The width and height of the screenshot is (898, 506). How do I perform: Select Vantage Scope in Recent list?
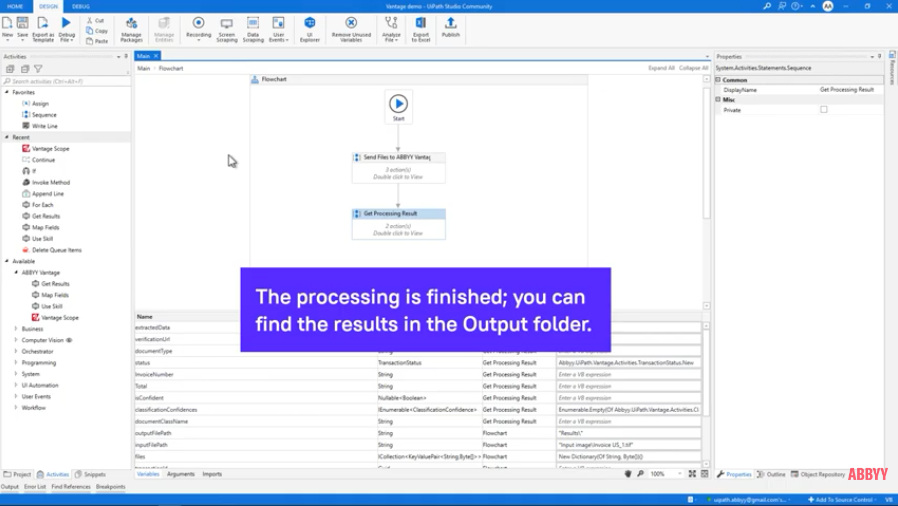(46, 149)
